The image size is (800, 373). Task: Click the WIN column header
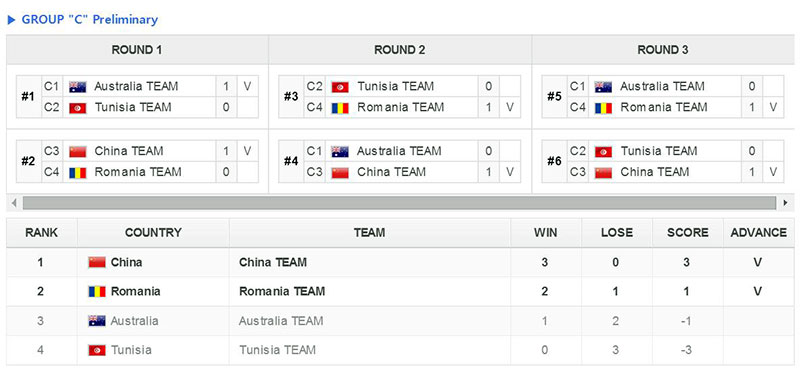pos(545,233)
